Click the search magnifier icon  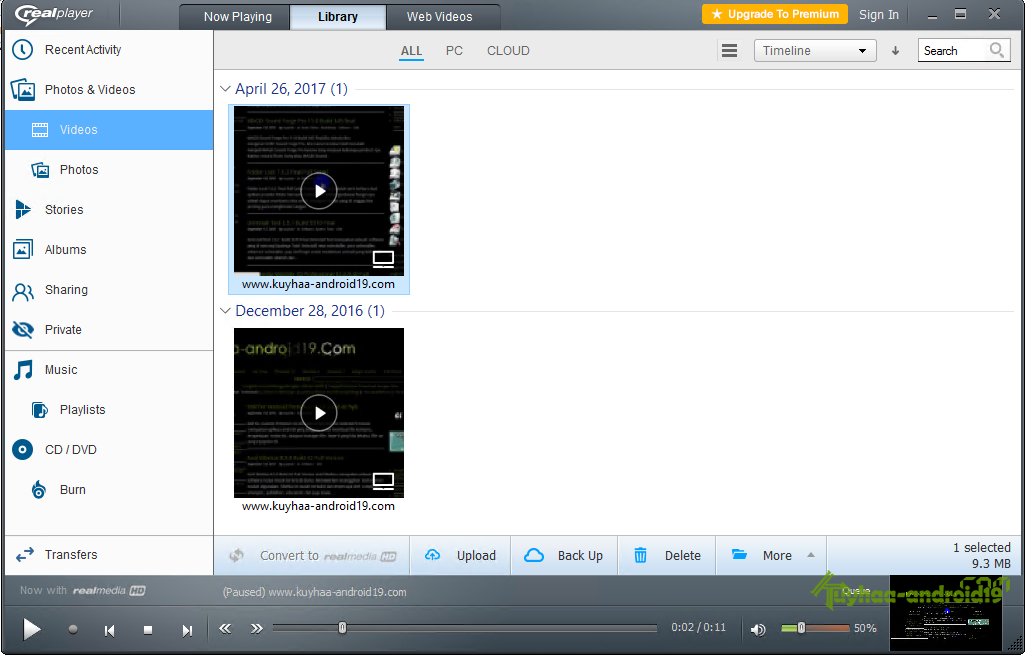(x=997, y=50)
